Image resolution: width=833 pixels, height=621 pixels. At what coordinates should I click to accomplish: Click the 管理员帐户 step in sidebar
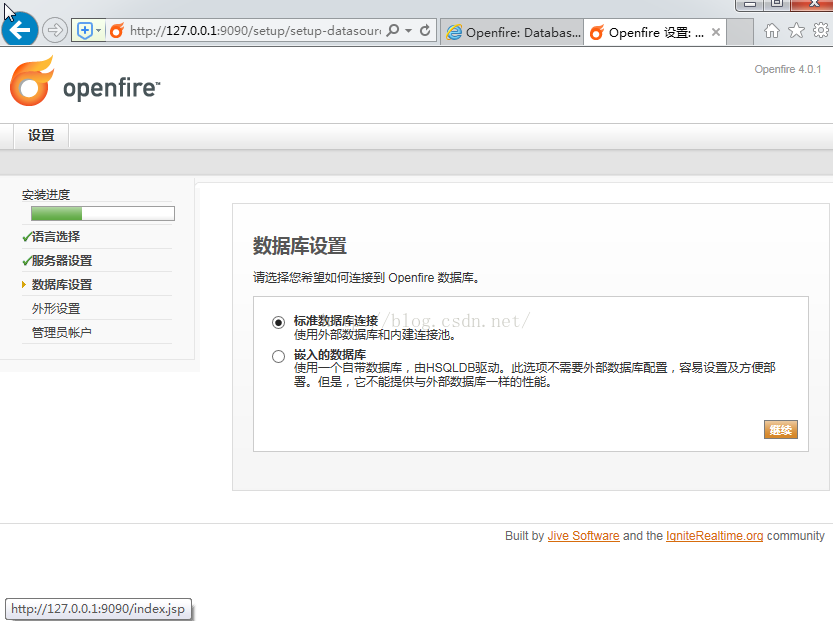(62, 332)
